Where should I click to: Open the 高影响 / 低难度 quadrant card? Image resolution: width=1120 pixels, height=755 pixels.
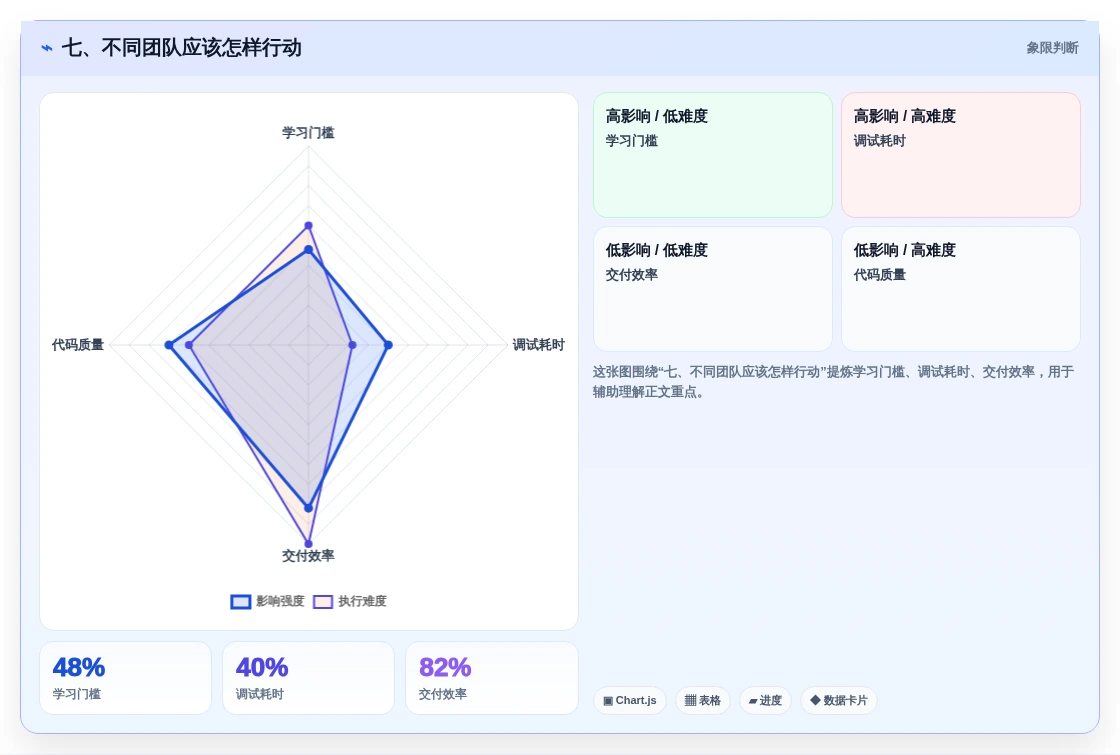(713, 155)
